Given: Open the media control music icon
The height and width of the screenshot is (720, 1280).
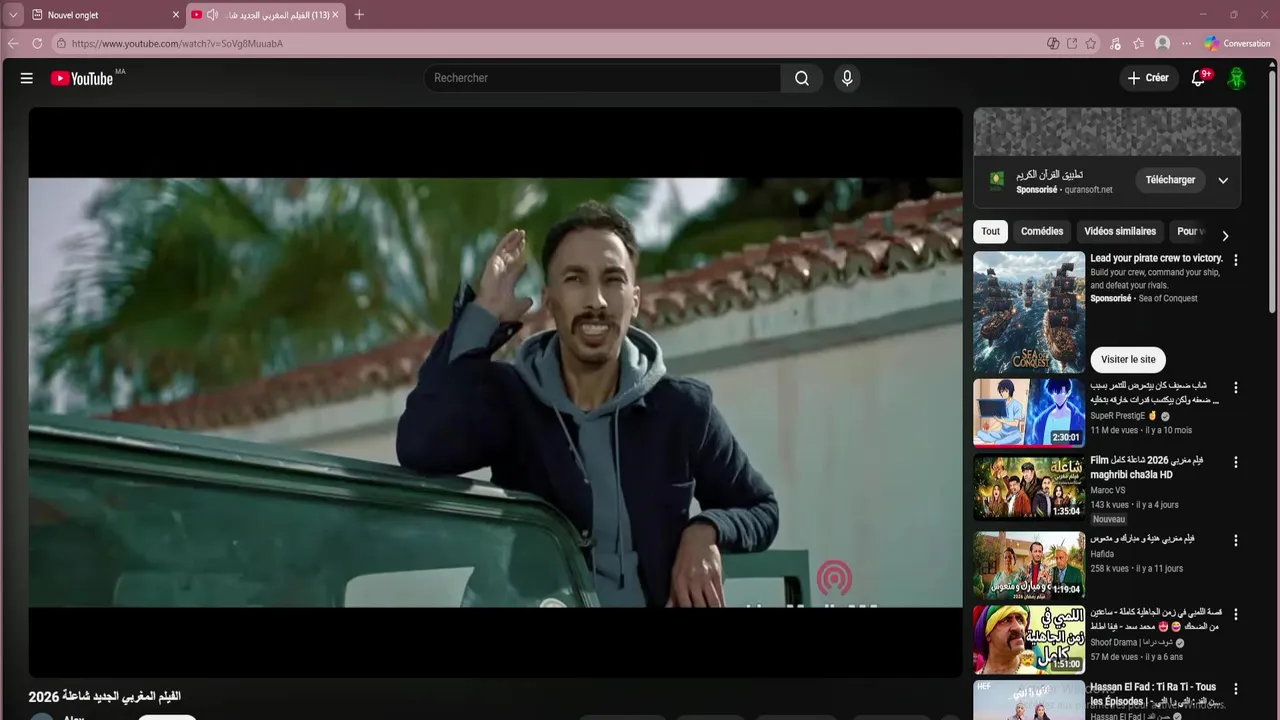Looking at the screenshot, I should [1115, 43].
